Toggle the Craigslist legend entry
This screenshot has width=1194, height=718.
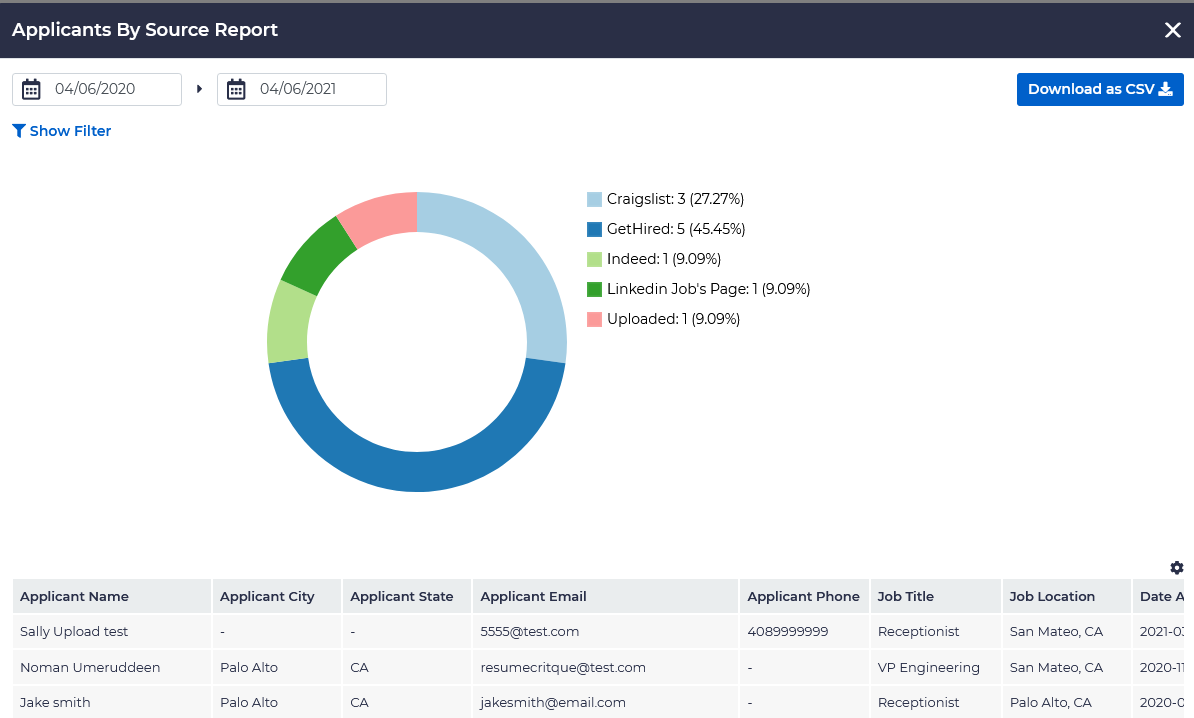pyautogui.click(x=675, y=199)
